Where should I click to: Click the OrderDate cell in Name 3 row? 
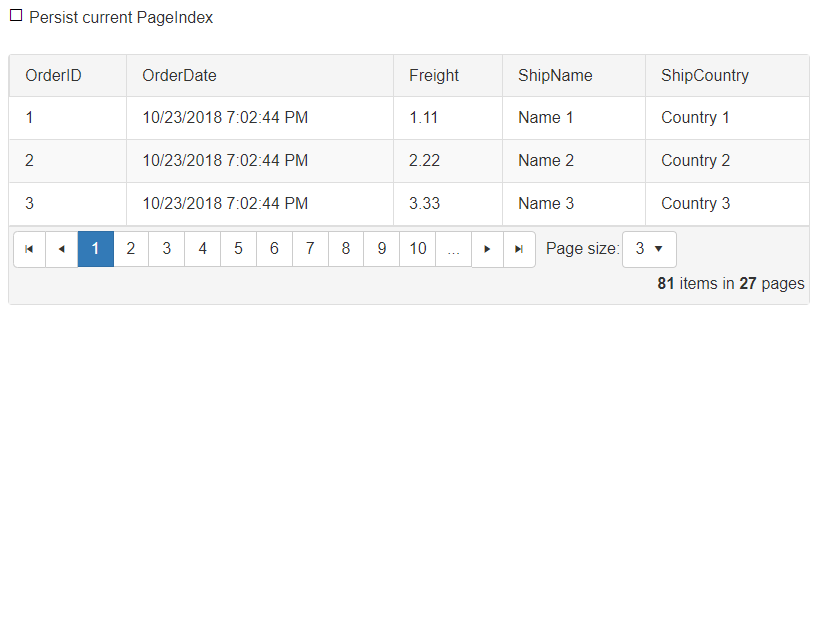pyautogui.click(x=260, y=204)
